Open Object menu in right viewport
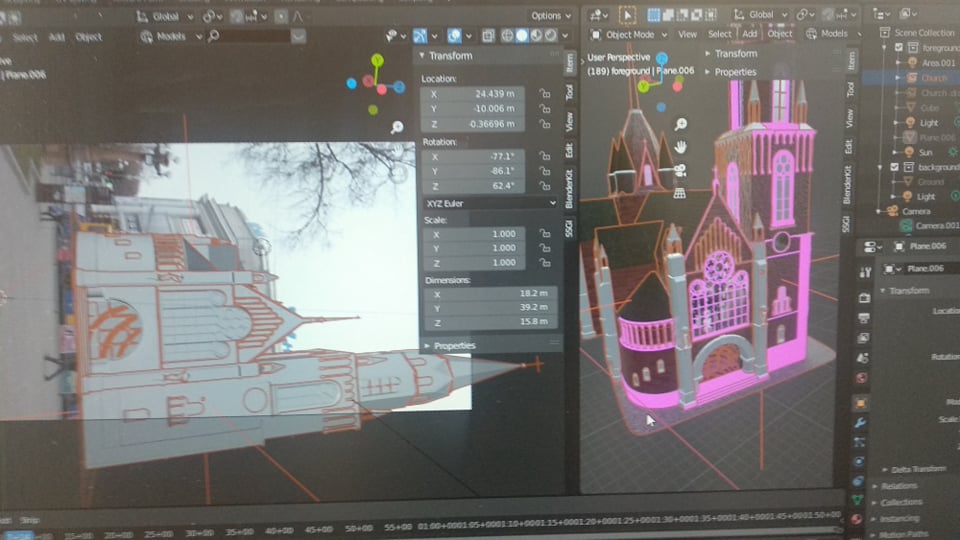 point(779,34)
